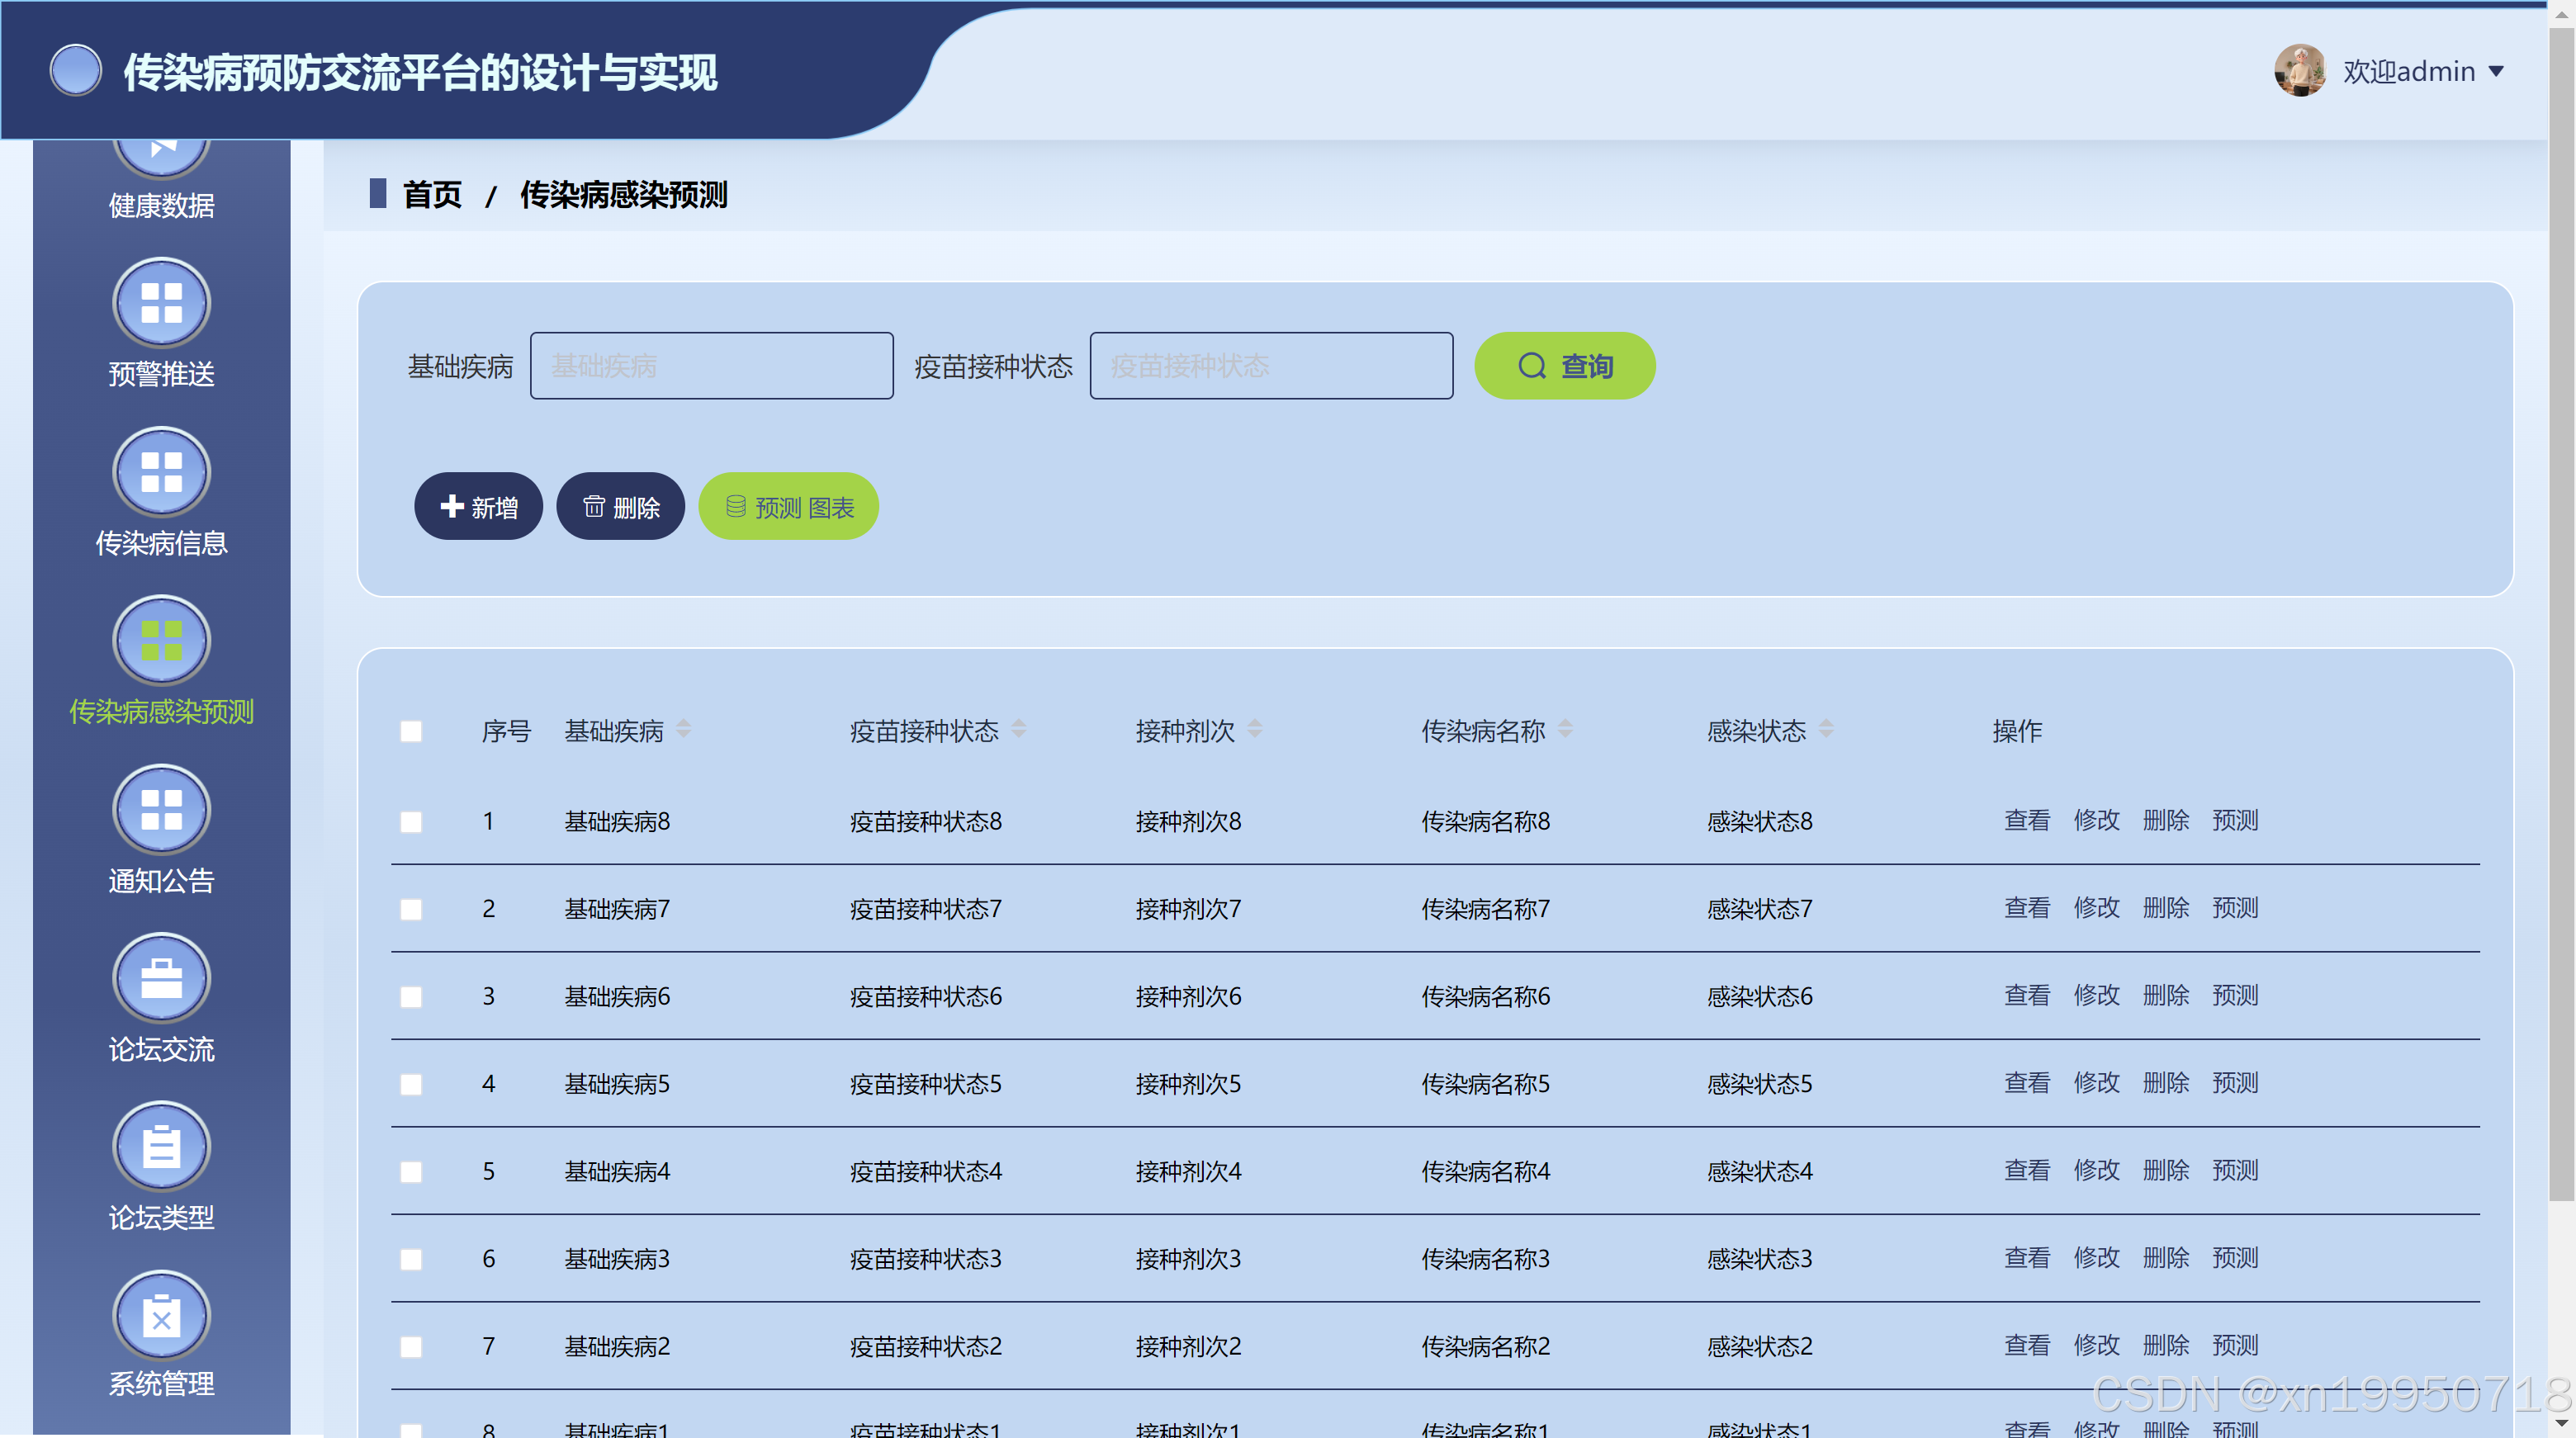Toggle the select-all header checkbox
Viewport: 2576px width, 1438px height.
[411, 731]
